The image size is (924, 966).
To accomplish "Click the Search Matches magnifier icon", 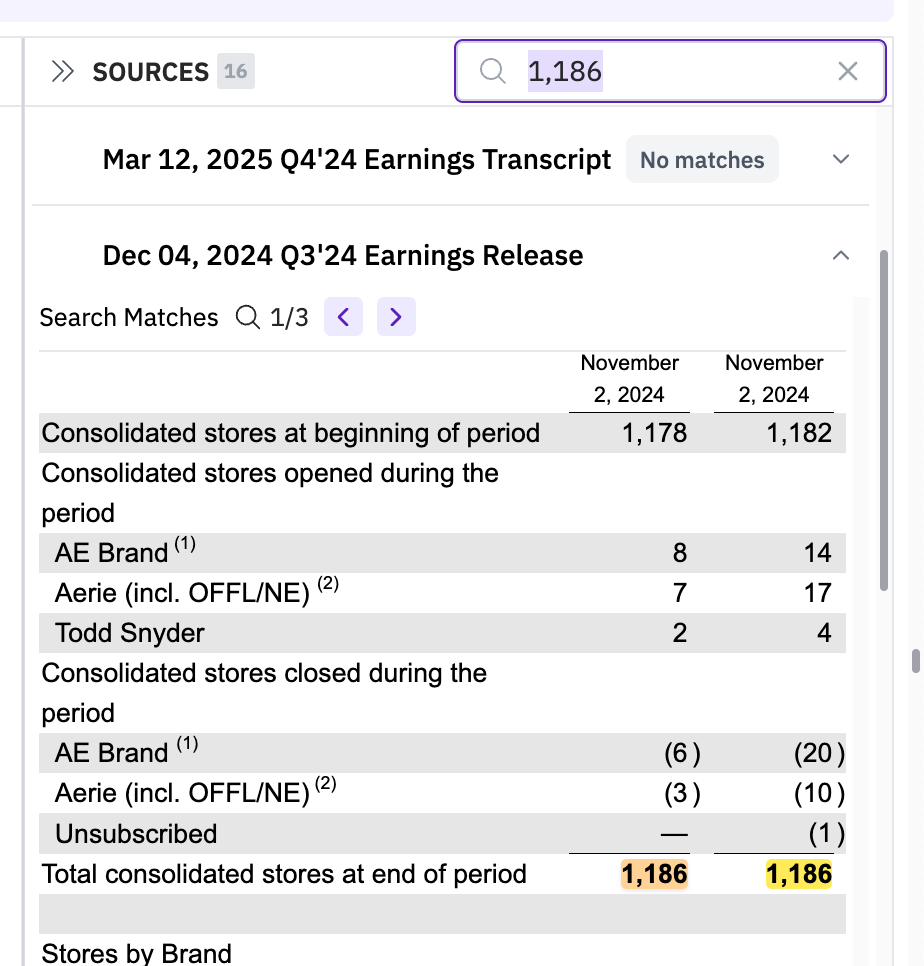I will pos(246,317).
